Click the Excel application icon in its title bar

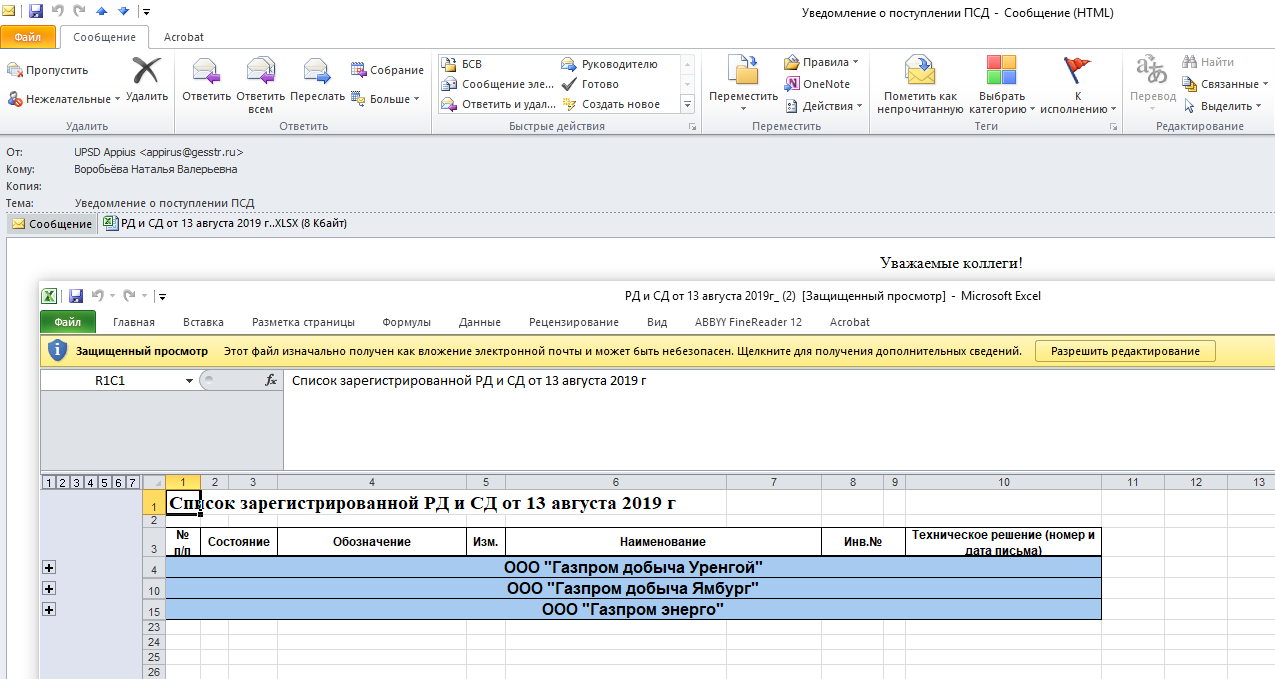48,295
